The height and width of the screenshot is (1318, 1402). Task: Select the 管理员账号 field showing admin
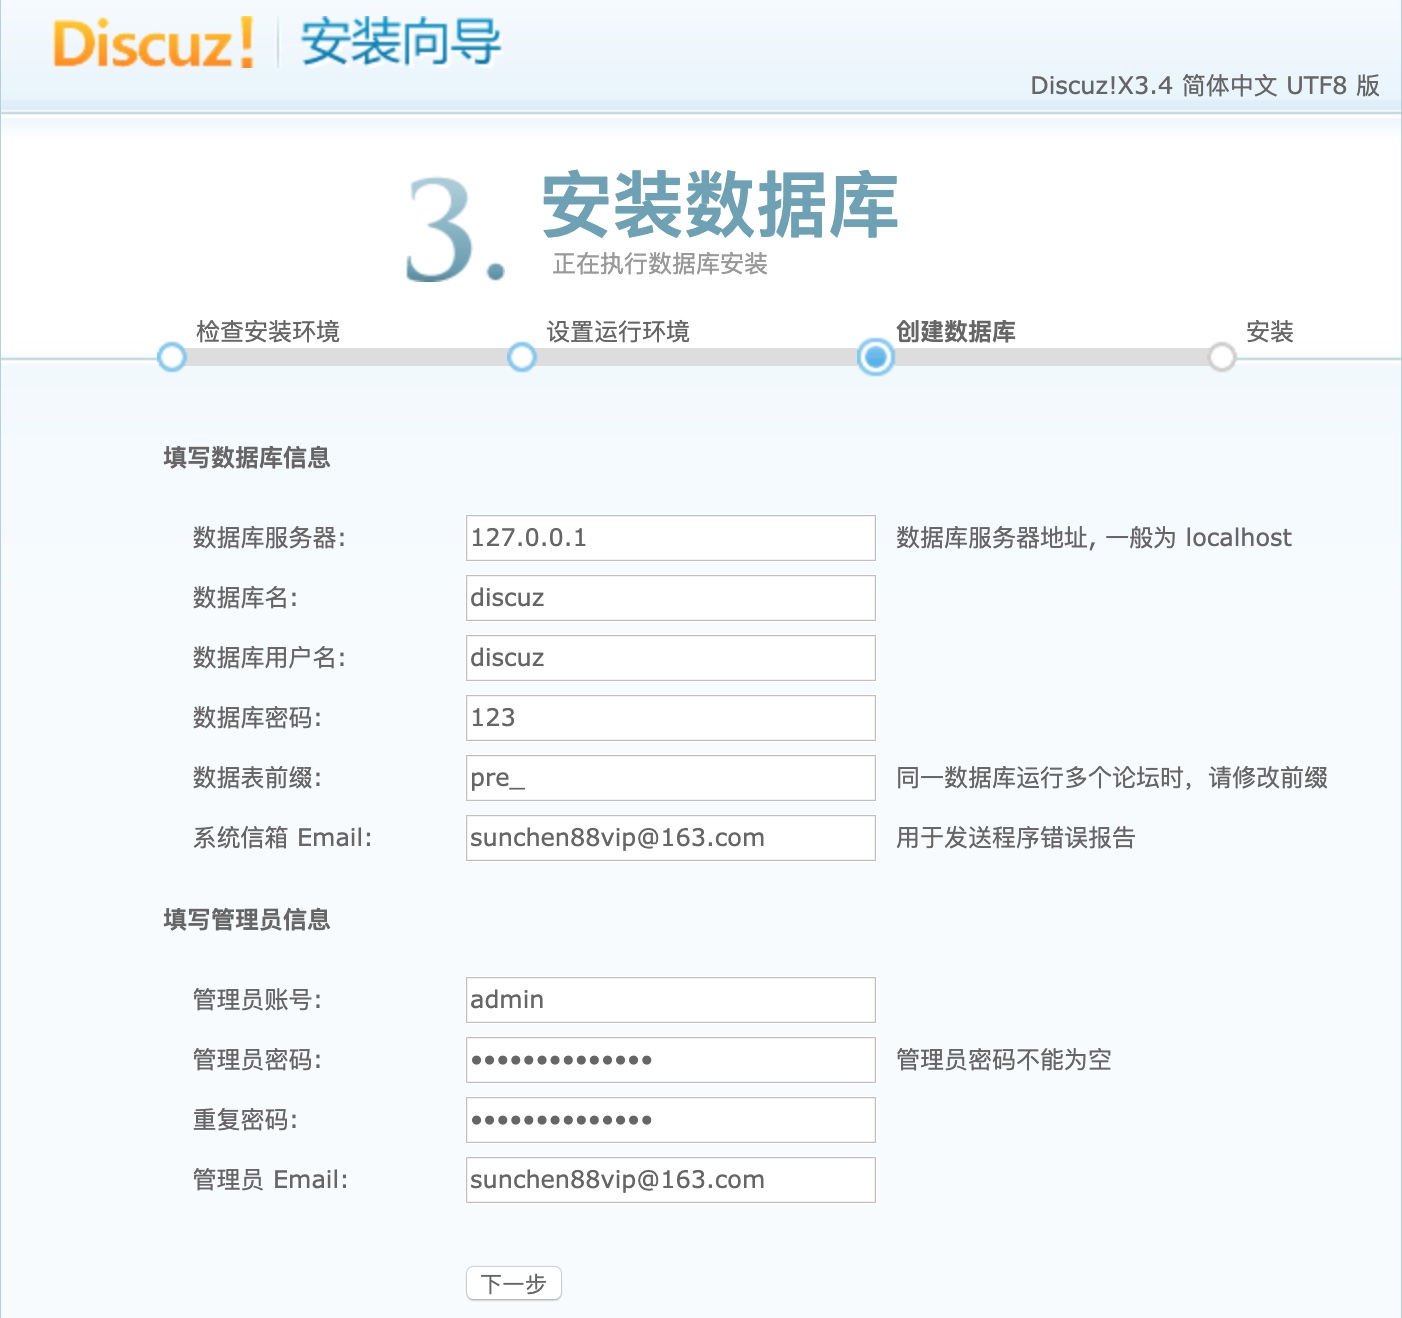tap(670, 999)
